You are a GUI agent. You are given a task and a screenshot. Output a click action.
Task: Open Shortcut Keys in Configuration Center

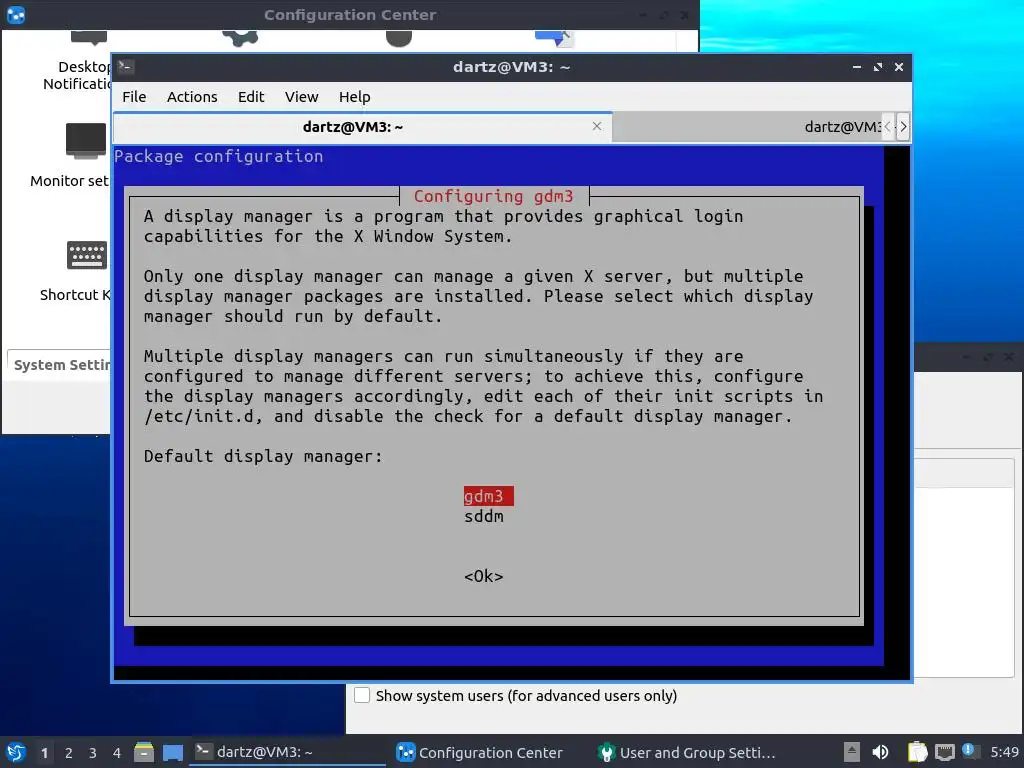pos(76,270)
